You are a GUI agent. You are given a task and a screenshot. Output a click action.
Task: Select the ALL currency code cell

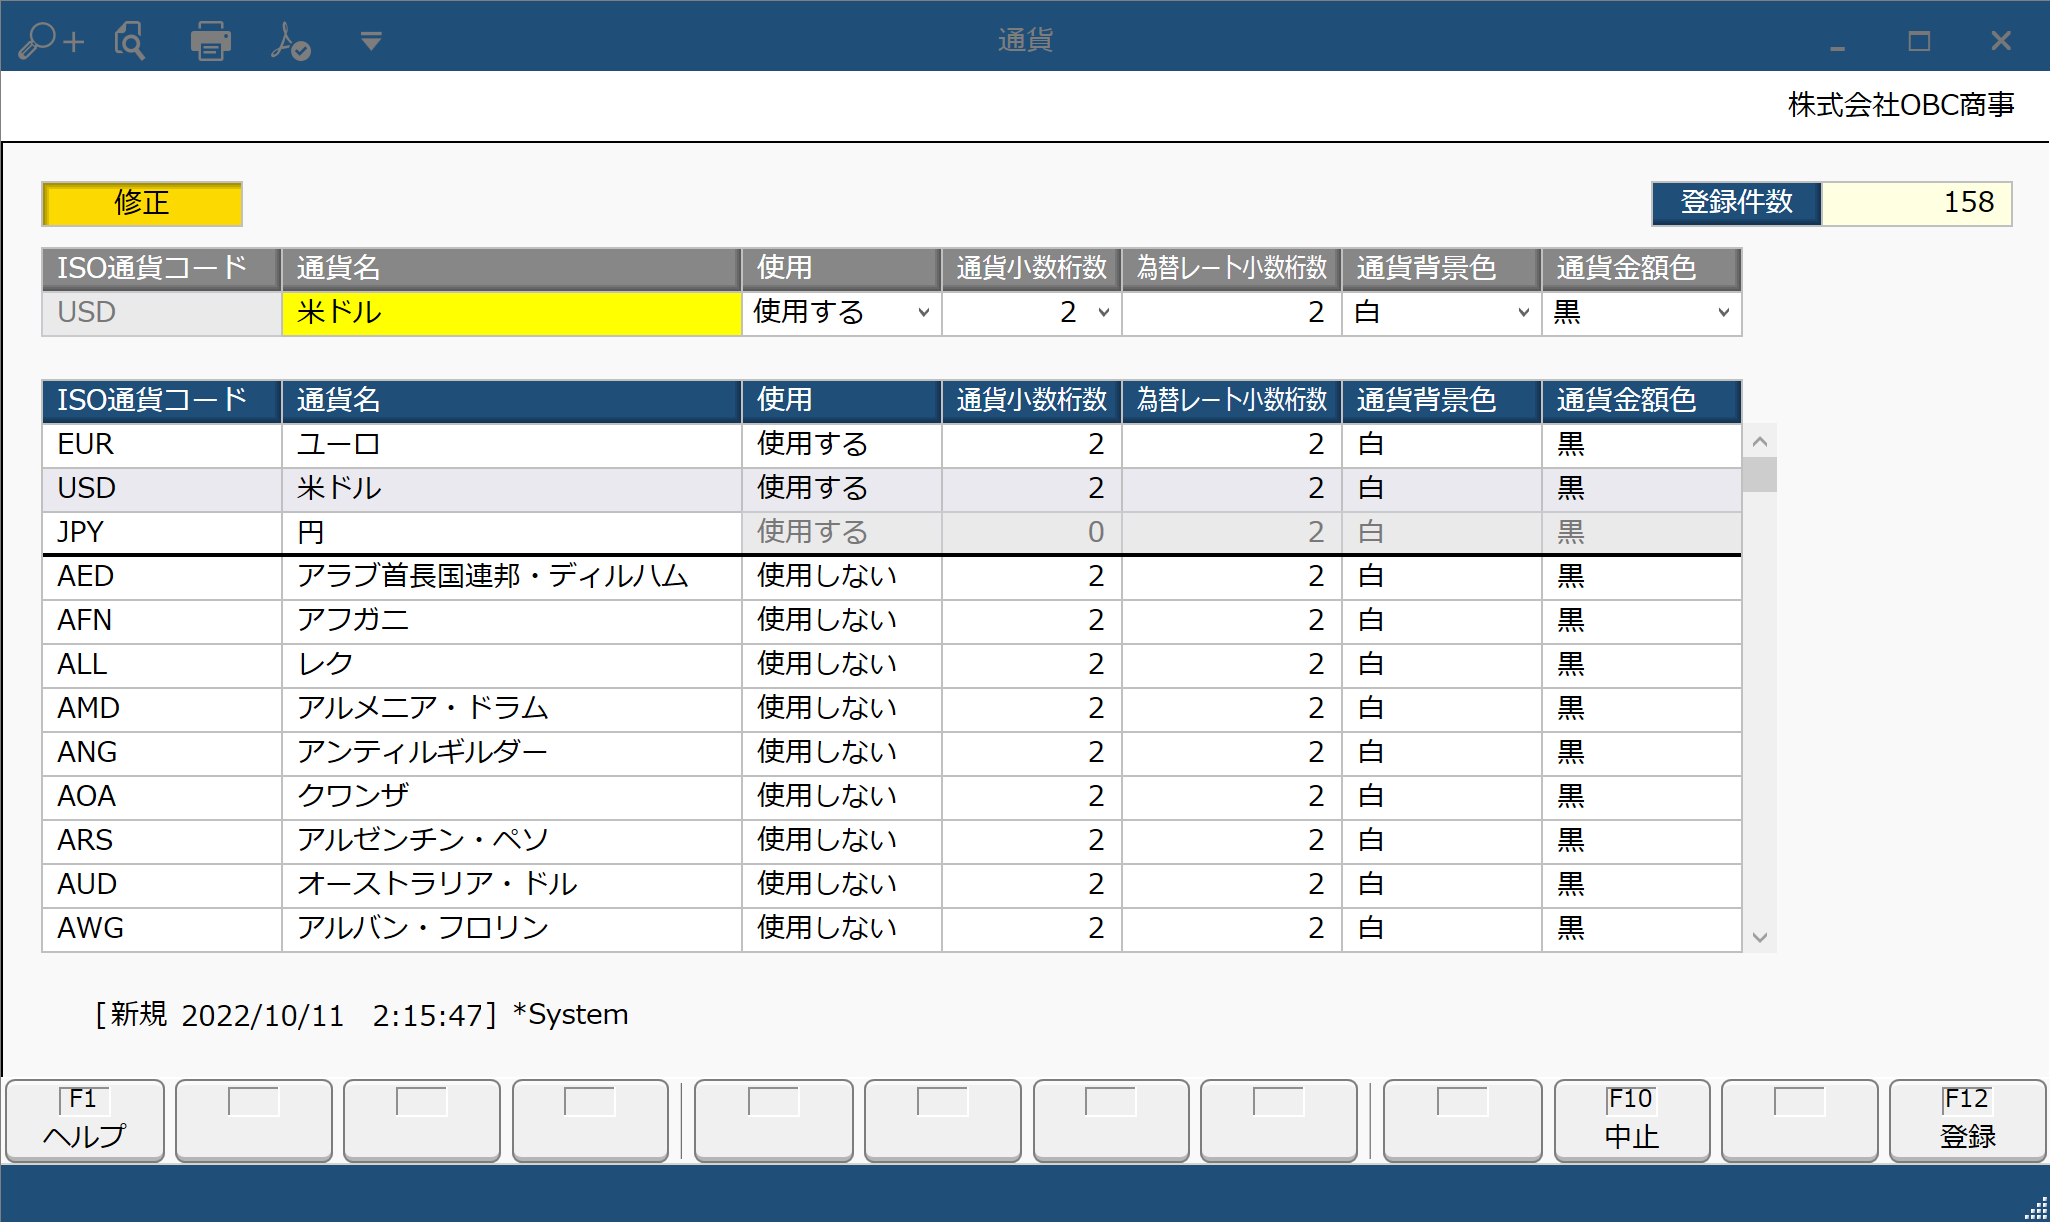(162, 665)
